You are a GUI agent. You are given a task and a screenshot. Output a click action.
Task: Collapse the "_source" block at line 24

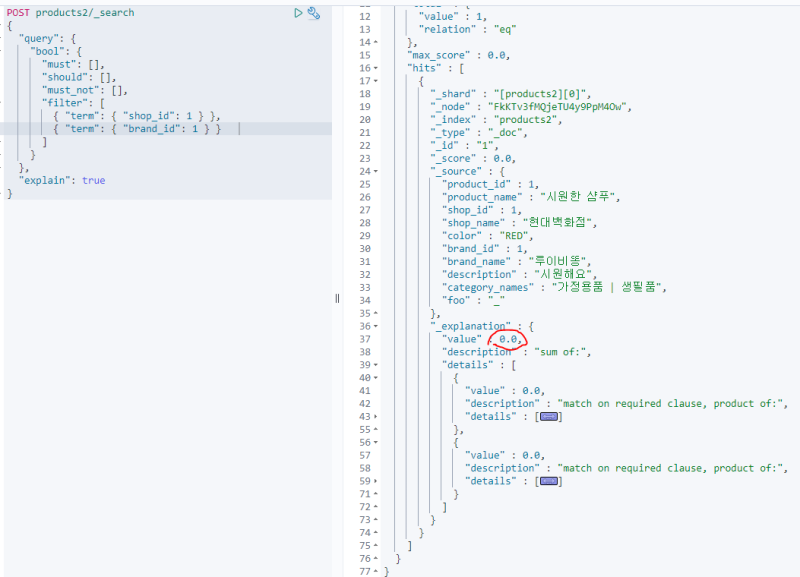pos(376,171)
